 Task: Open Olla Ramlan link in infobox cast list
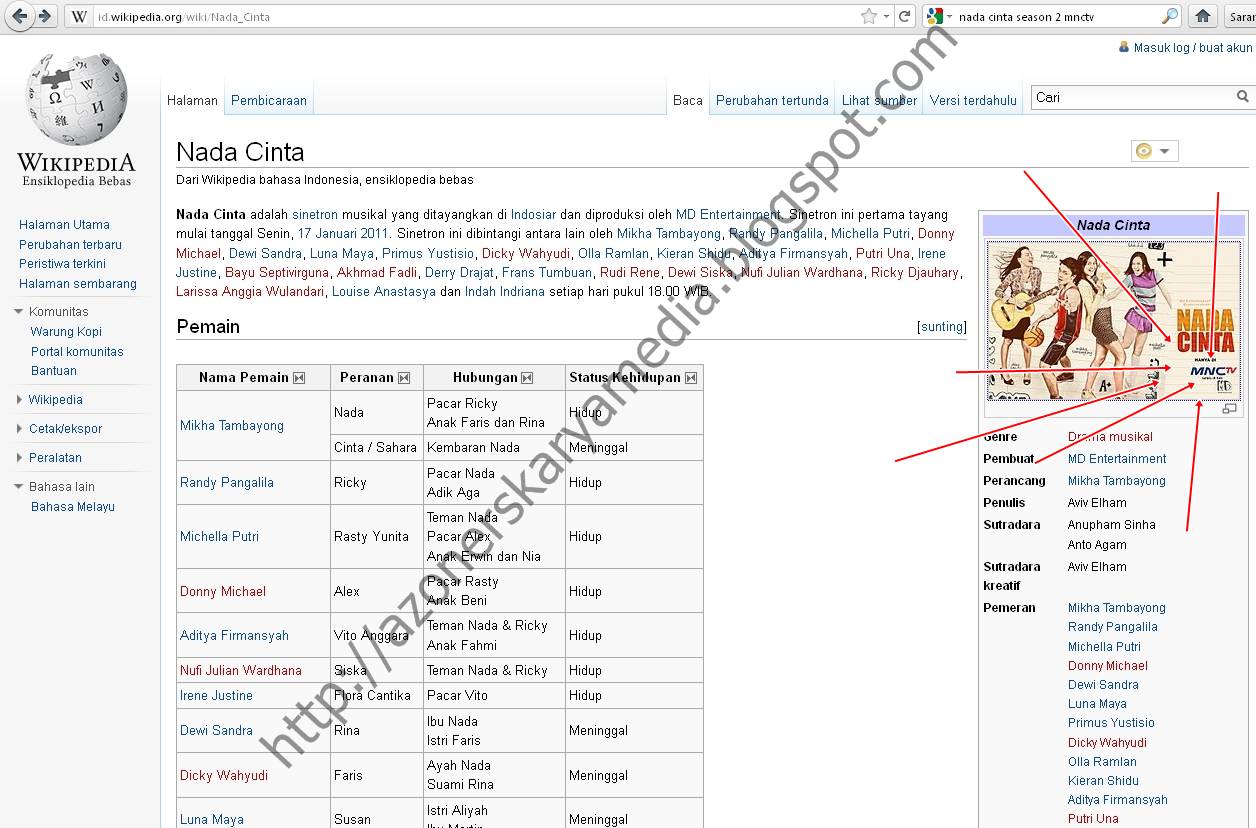[x=1102, y=762]
